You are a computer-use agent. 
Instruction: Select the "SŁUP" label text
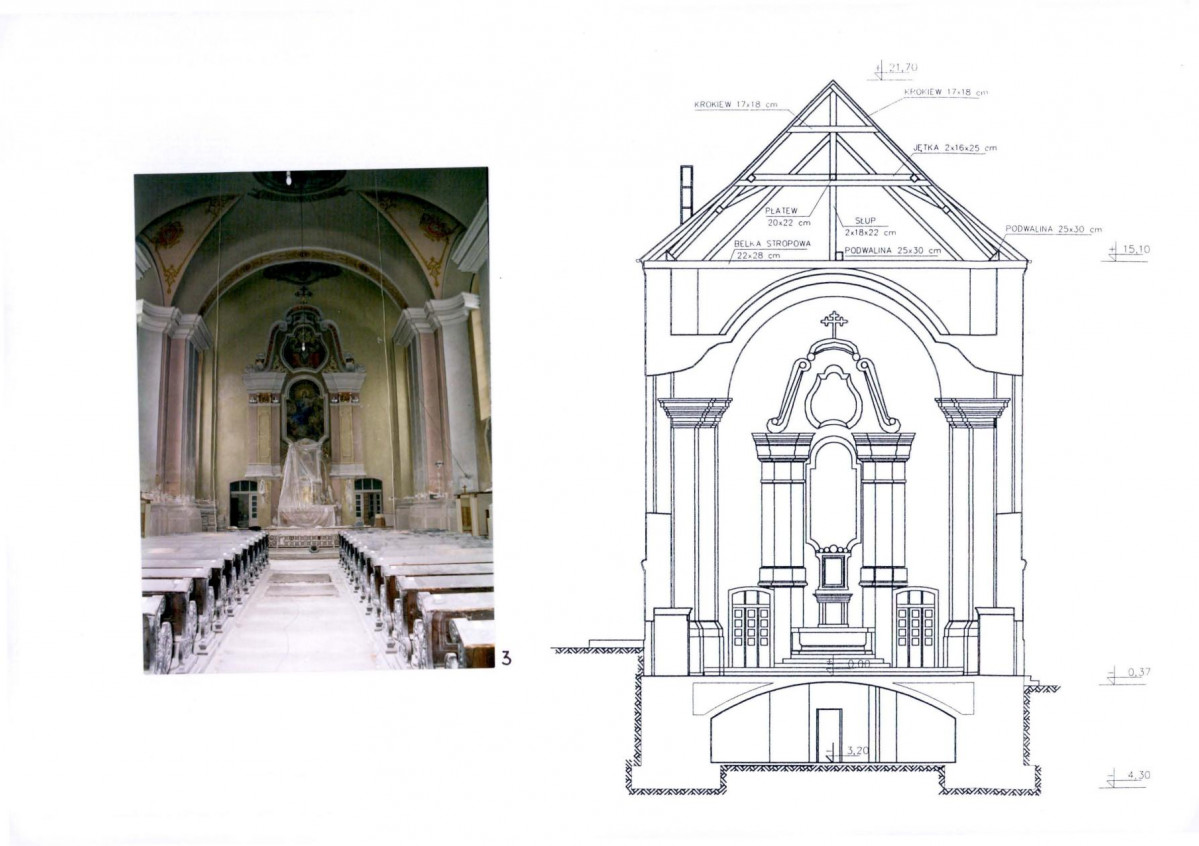coord(866,220)
